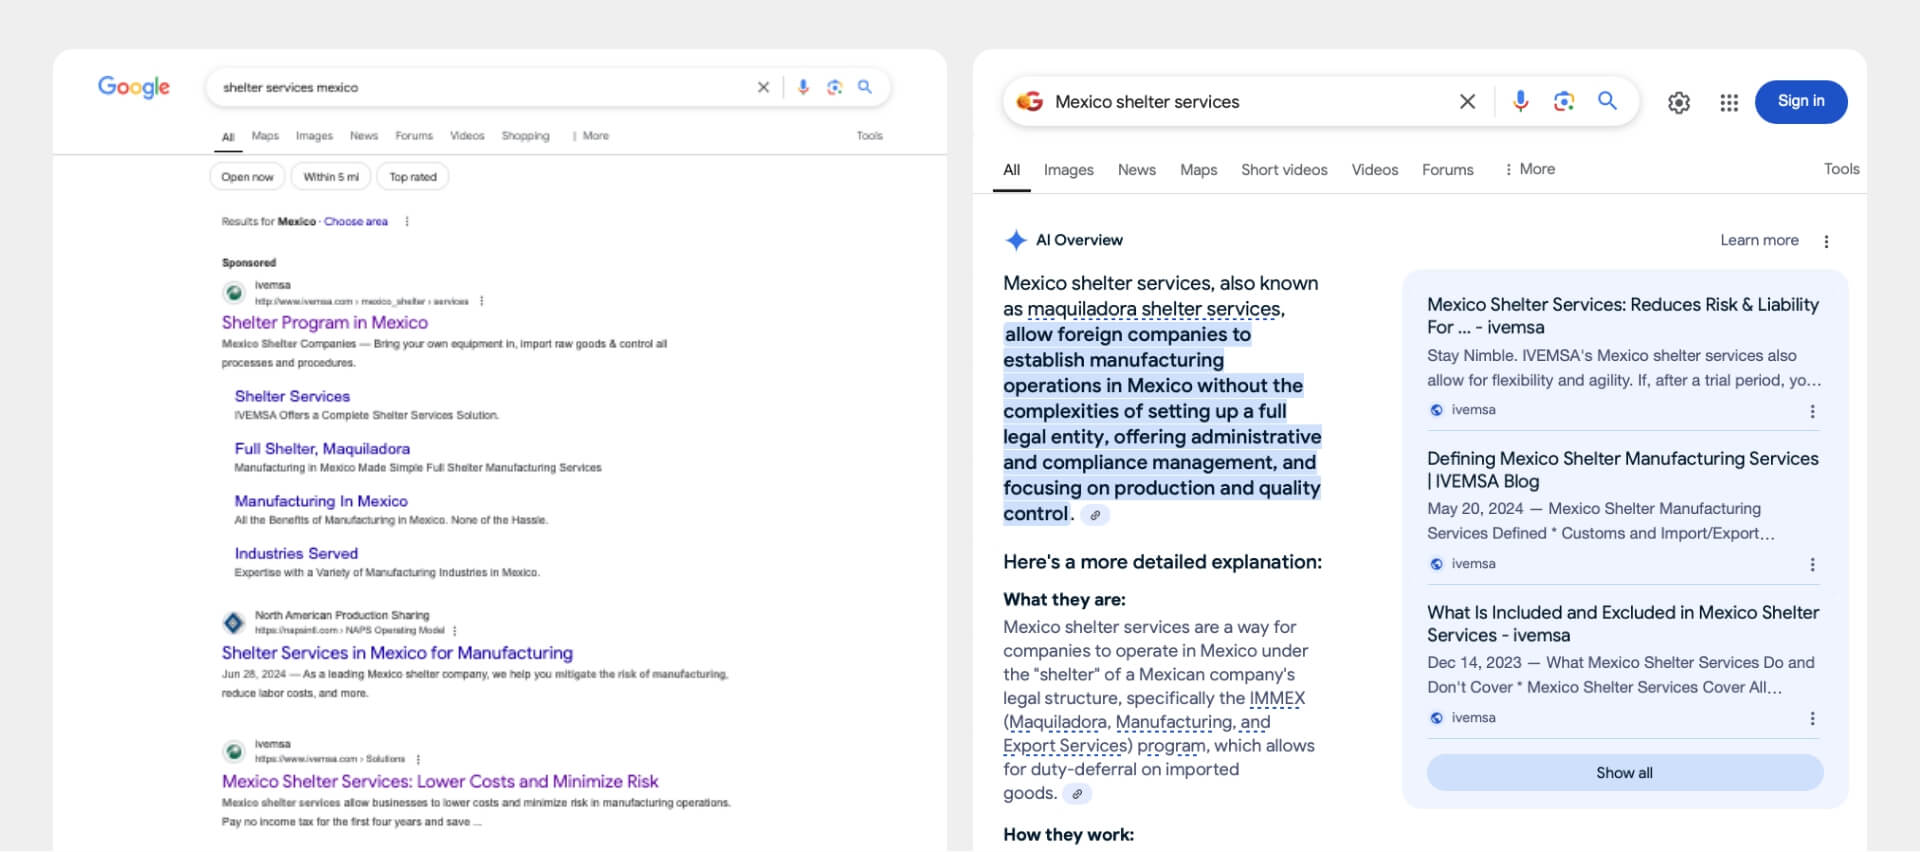1920x852 pixels.
Task: Open News tab in left window
Action: (x=364, y=135)
